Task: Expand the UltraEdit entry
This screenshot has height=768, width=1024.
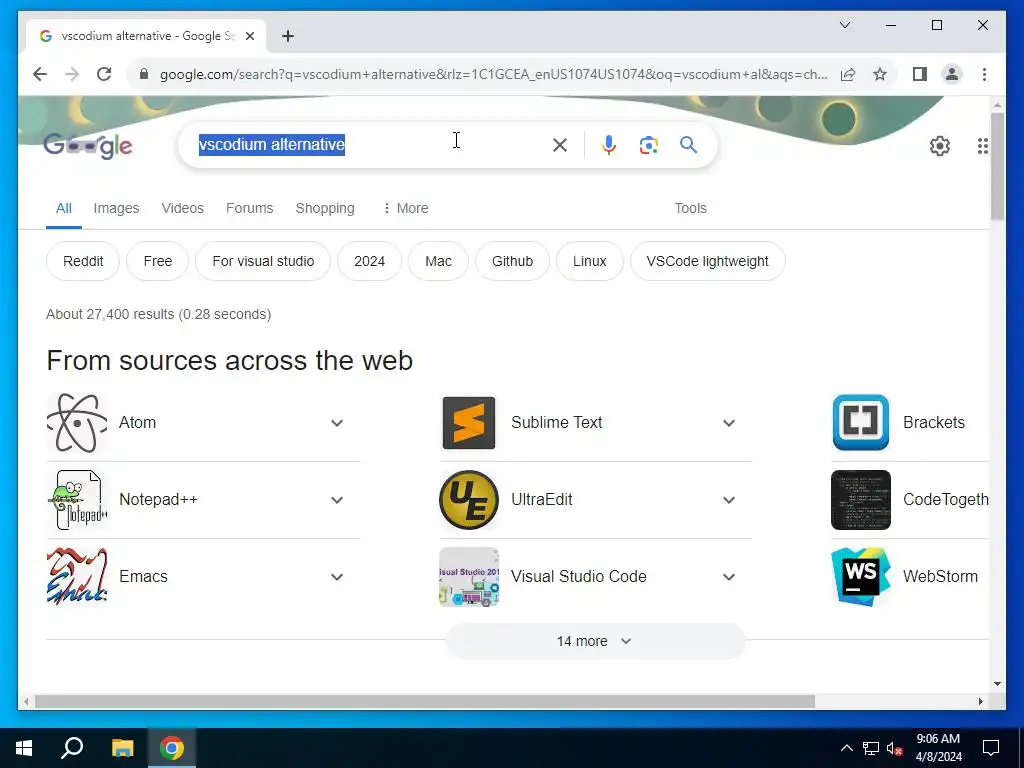Action: pyautogui.click(x=729, y=500)
